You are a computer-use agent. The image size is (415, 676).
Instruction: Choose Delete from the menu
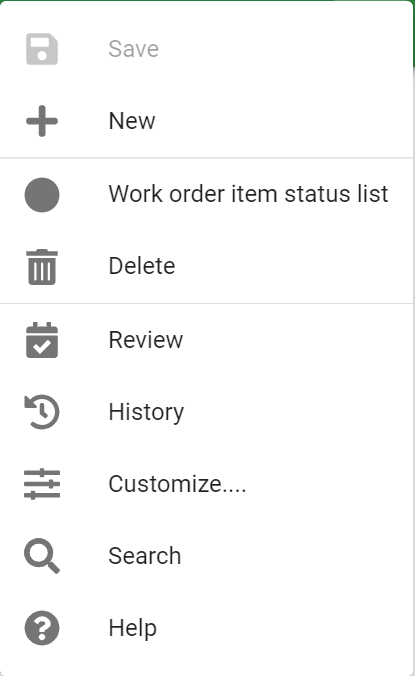coord(206,266)
